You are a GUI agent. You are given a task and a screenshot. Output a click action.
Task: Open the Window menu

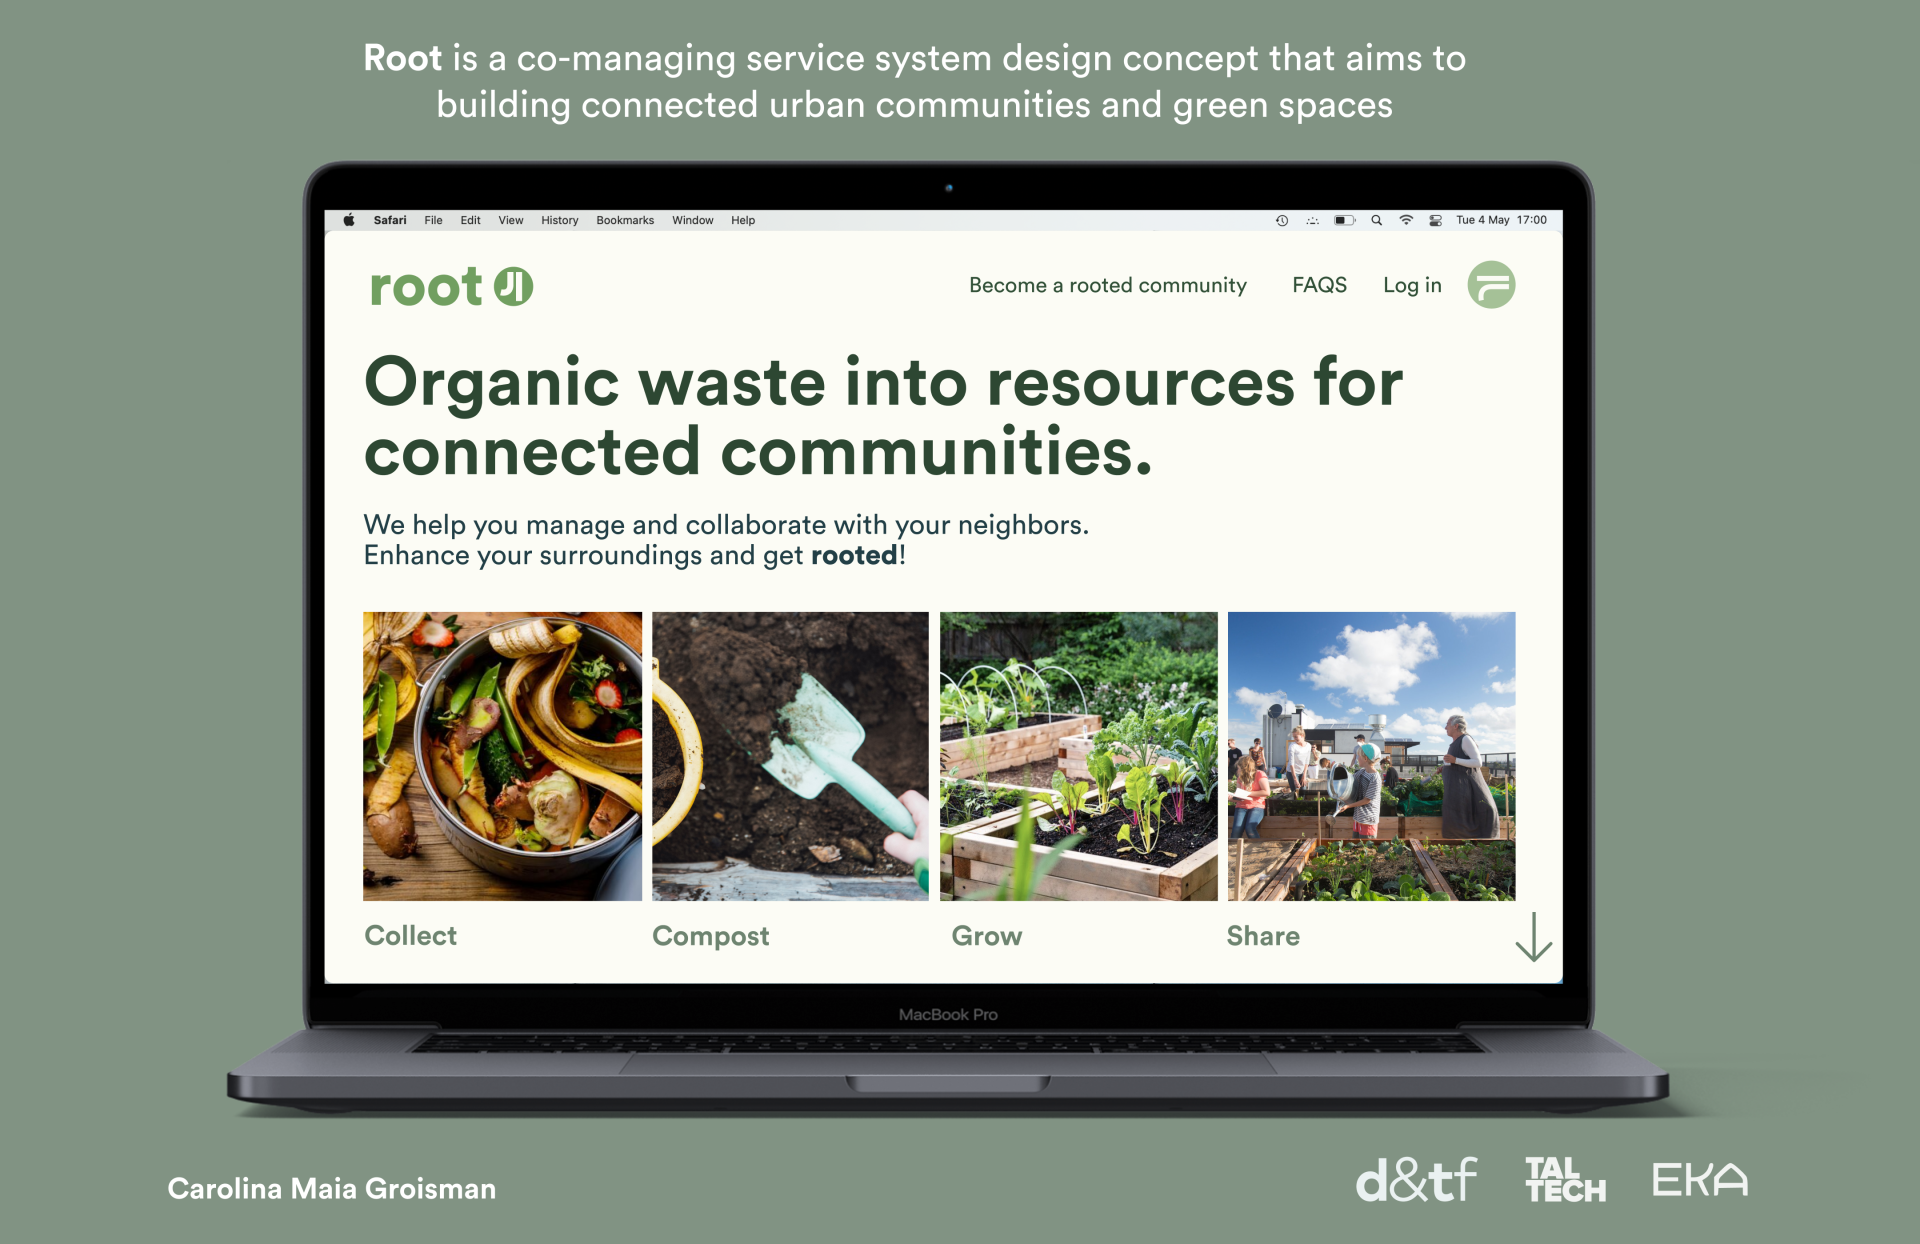coord(692,220)
